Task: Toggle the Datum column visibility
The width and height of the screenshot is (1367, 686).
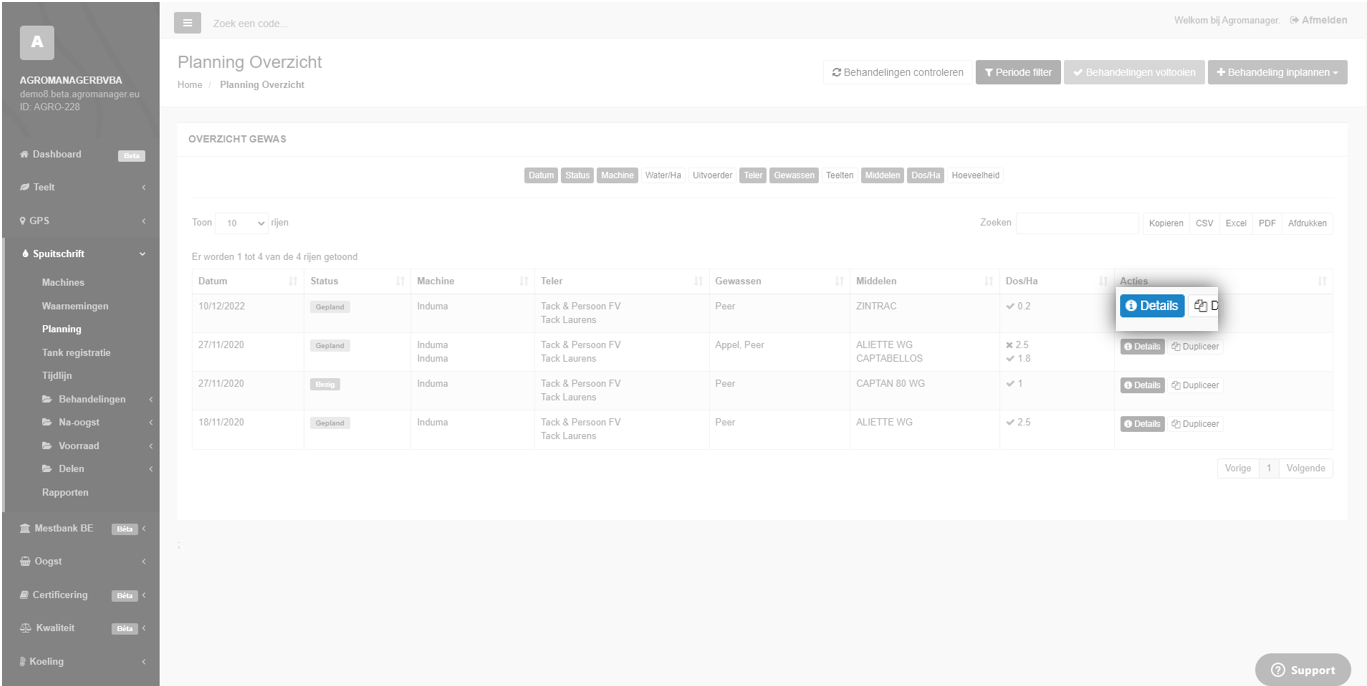Action: click(541, 175)
